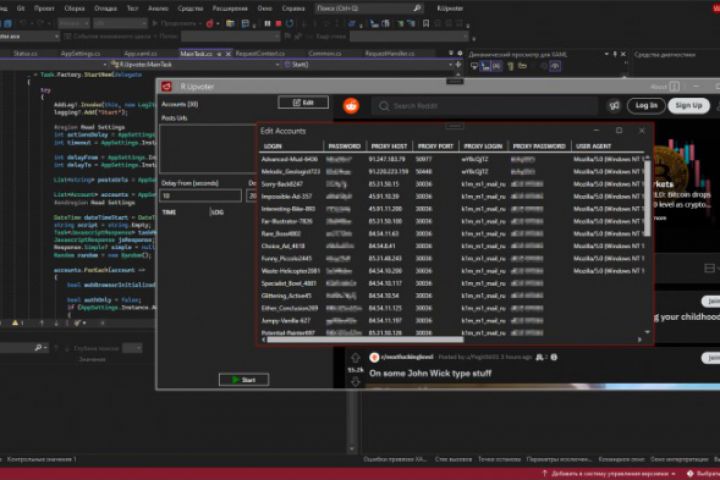720x480 pixels.
Task: Switch to the Status.cs tab
Action: click(25, 54)
